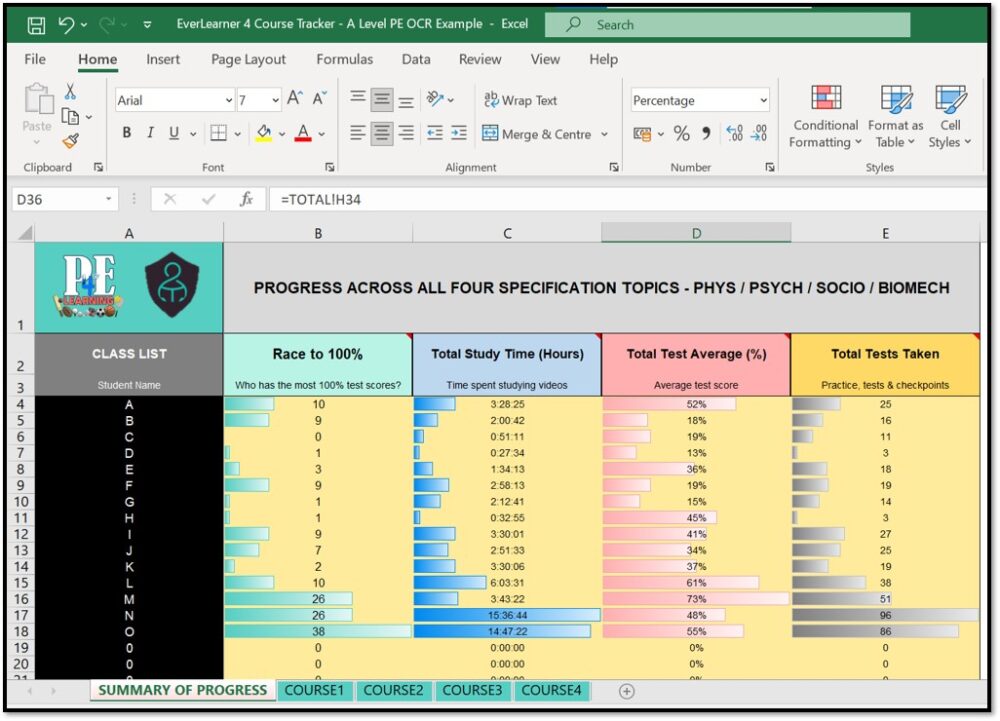This screenshot has width=1000, height=721.
Task: Toggle bold formatting
Action: [126, 131]
